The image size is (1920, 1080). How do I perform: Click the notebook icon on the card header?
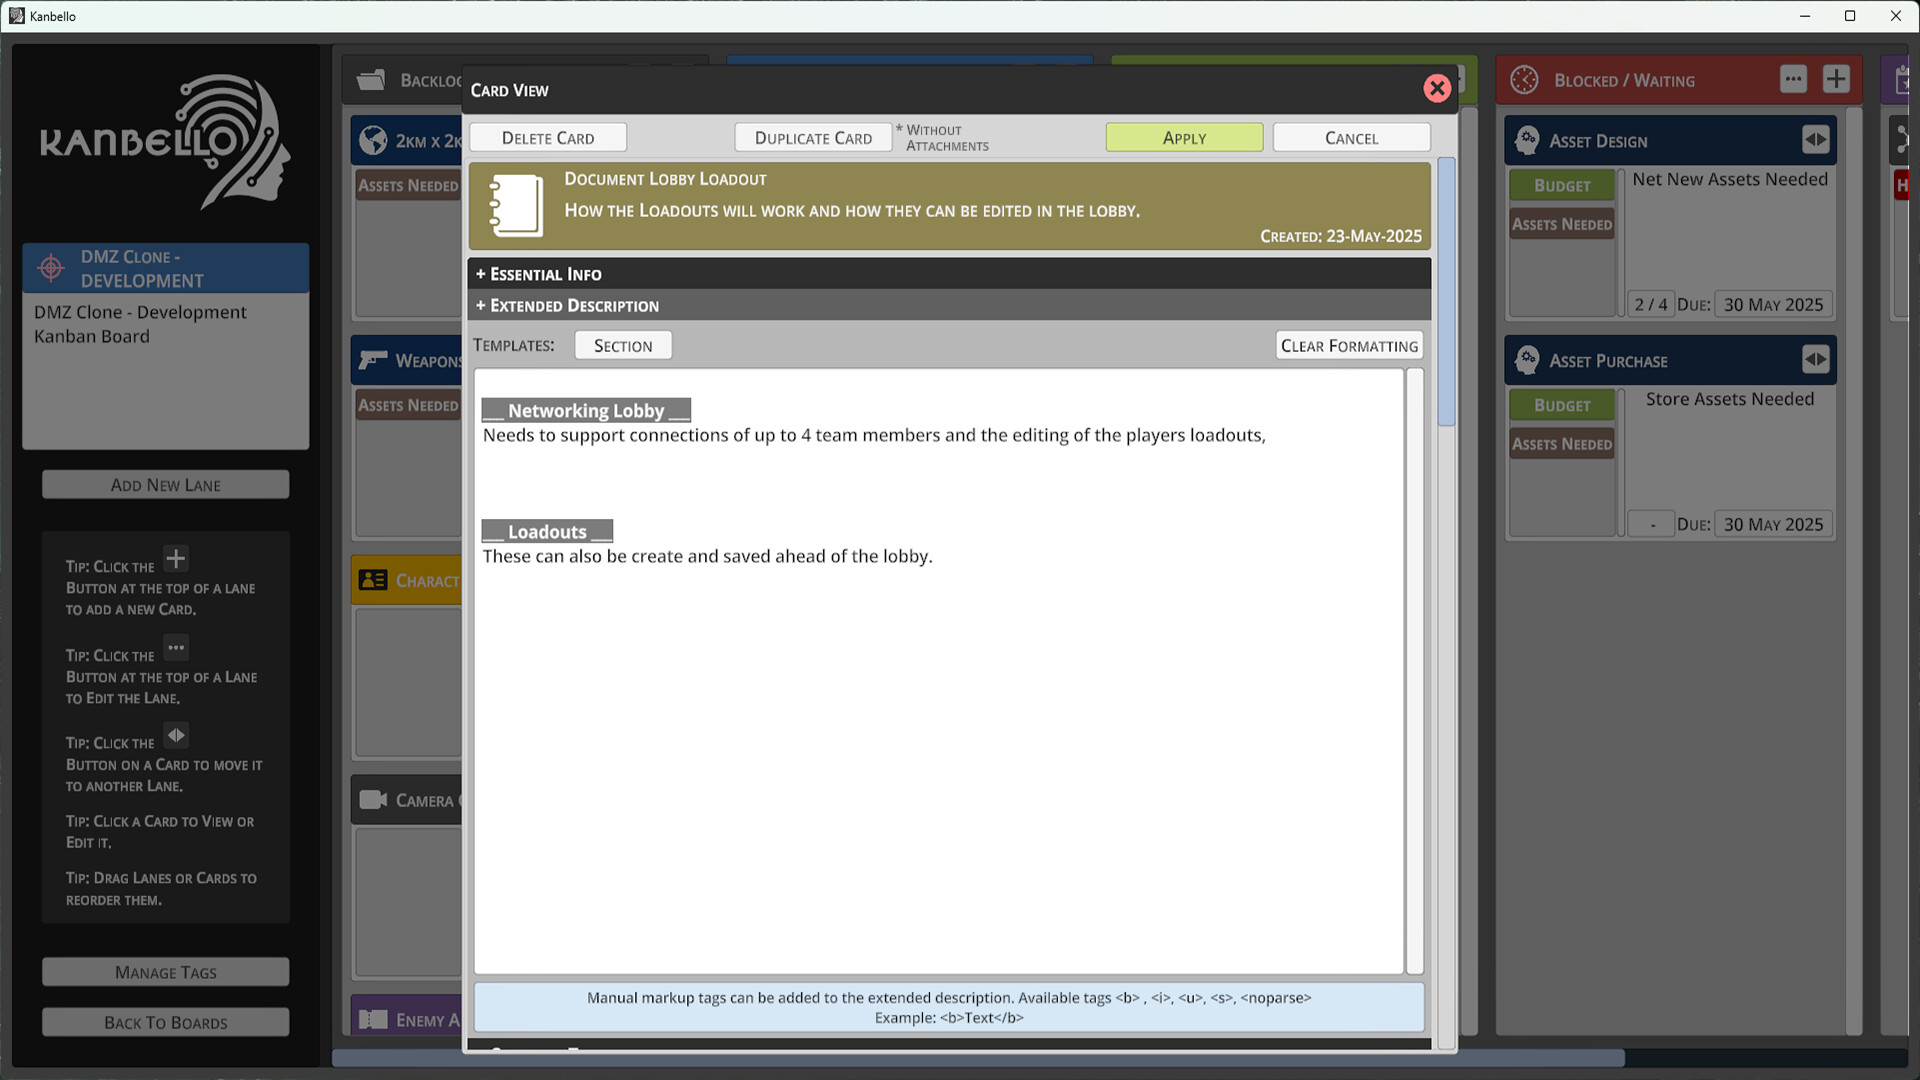click(x=516, y=206)
